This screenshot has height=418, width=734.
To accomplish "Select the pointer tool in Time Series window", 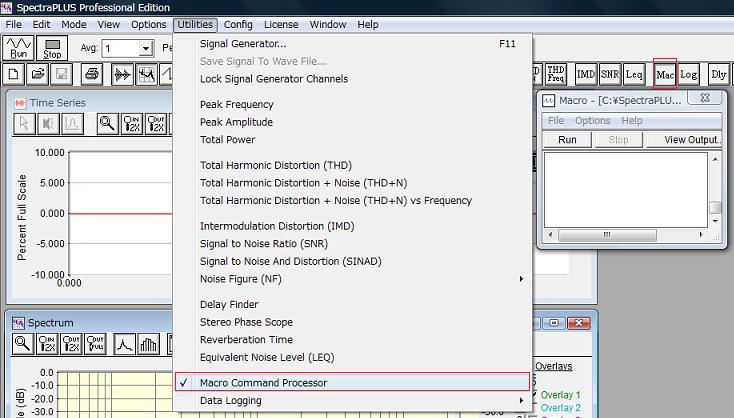I will tap(24, 124).
